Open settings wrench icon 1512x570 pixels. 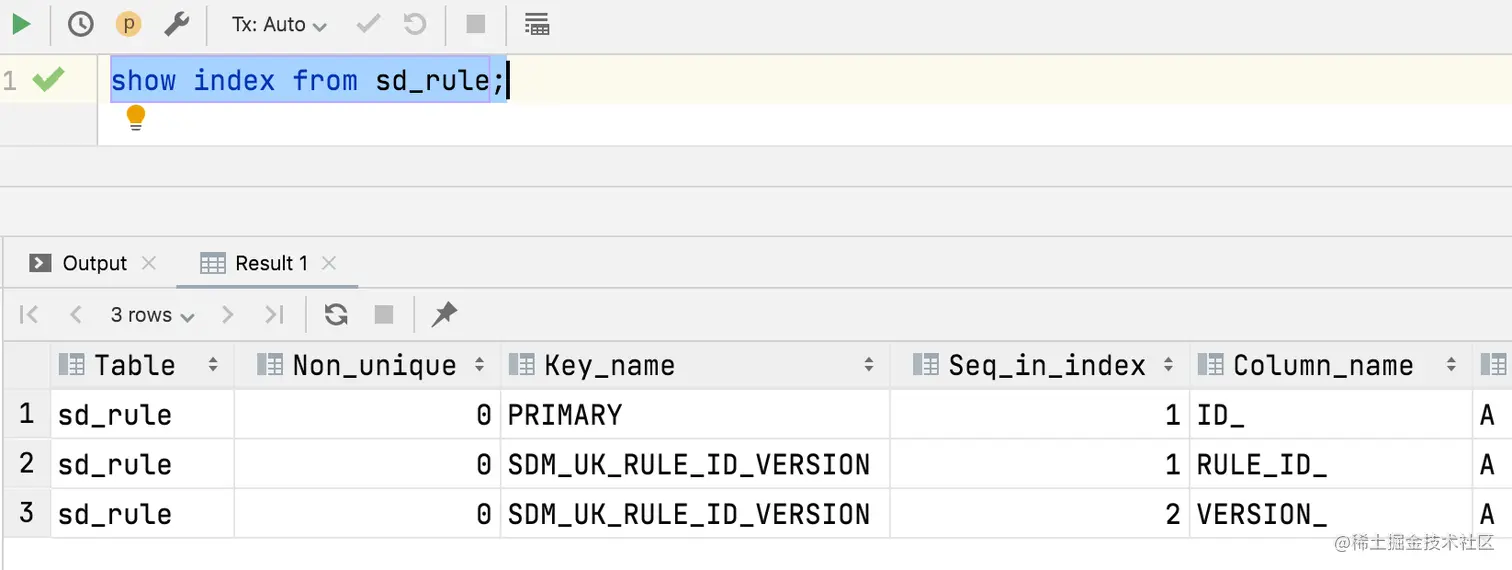coord(177,24)
